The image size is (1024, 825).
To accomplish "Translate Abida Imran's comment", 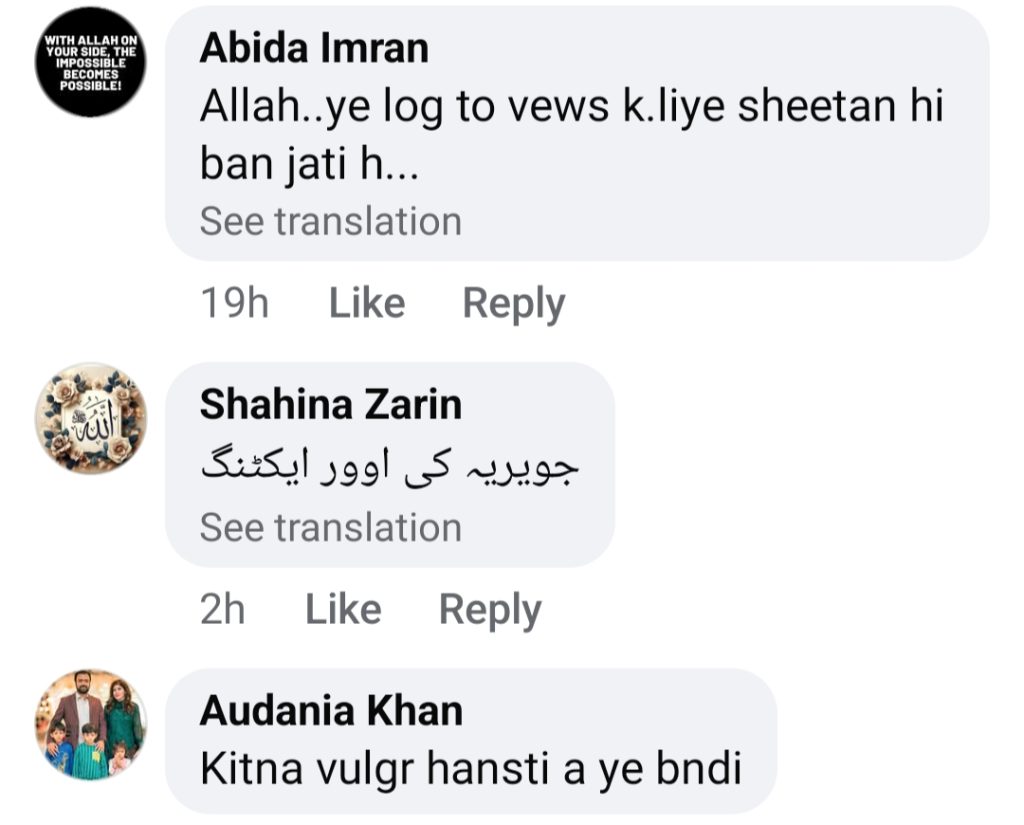I will tap(330, 221).
